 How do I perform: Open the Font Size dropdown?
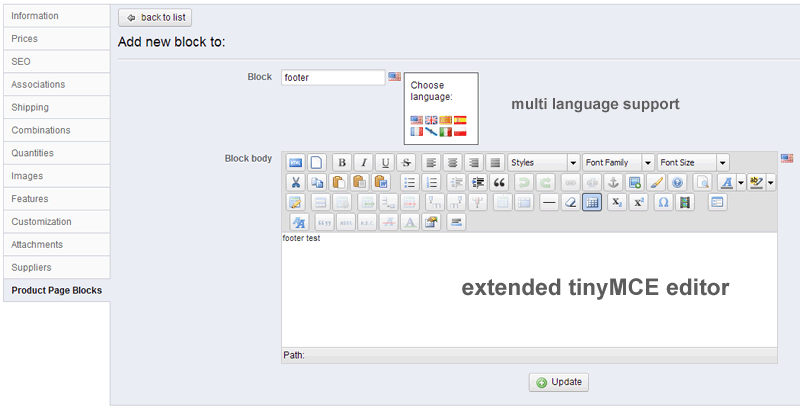click(693, 162)
